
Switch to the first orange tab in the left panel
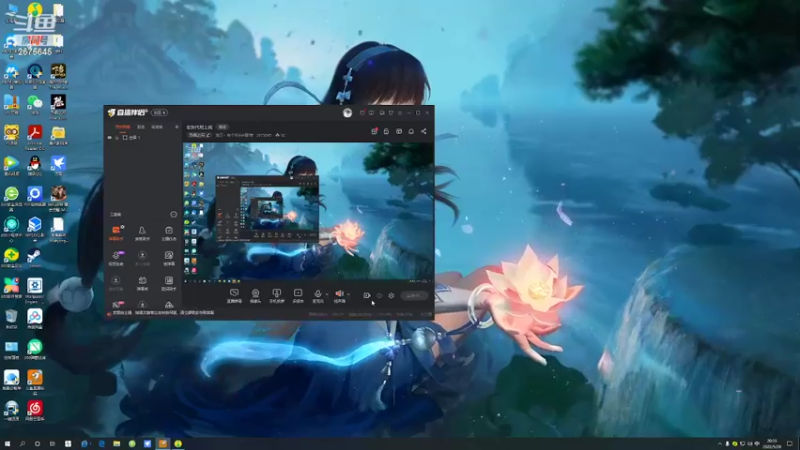(x=122, y=127)
